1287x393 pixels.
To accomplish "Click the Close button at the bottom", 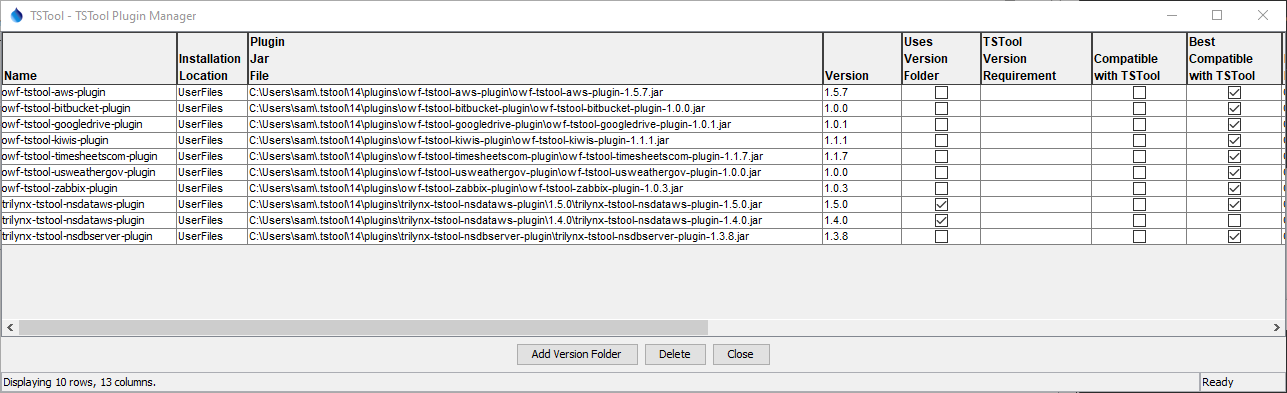I will pos(740,354).
